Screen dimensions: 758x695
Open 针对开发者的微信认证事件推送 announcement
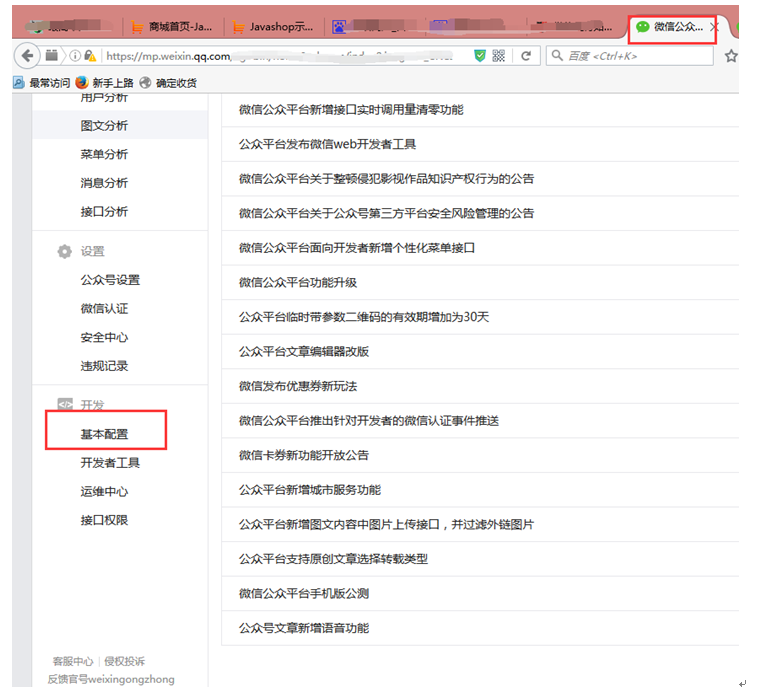click(x=369, y=420)
